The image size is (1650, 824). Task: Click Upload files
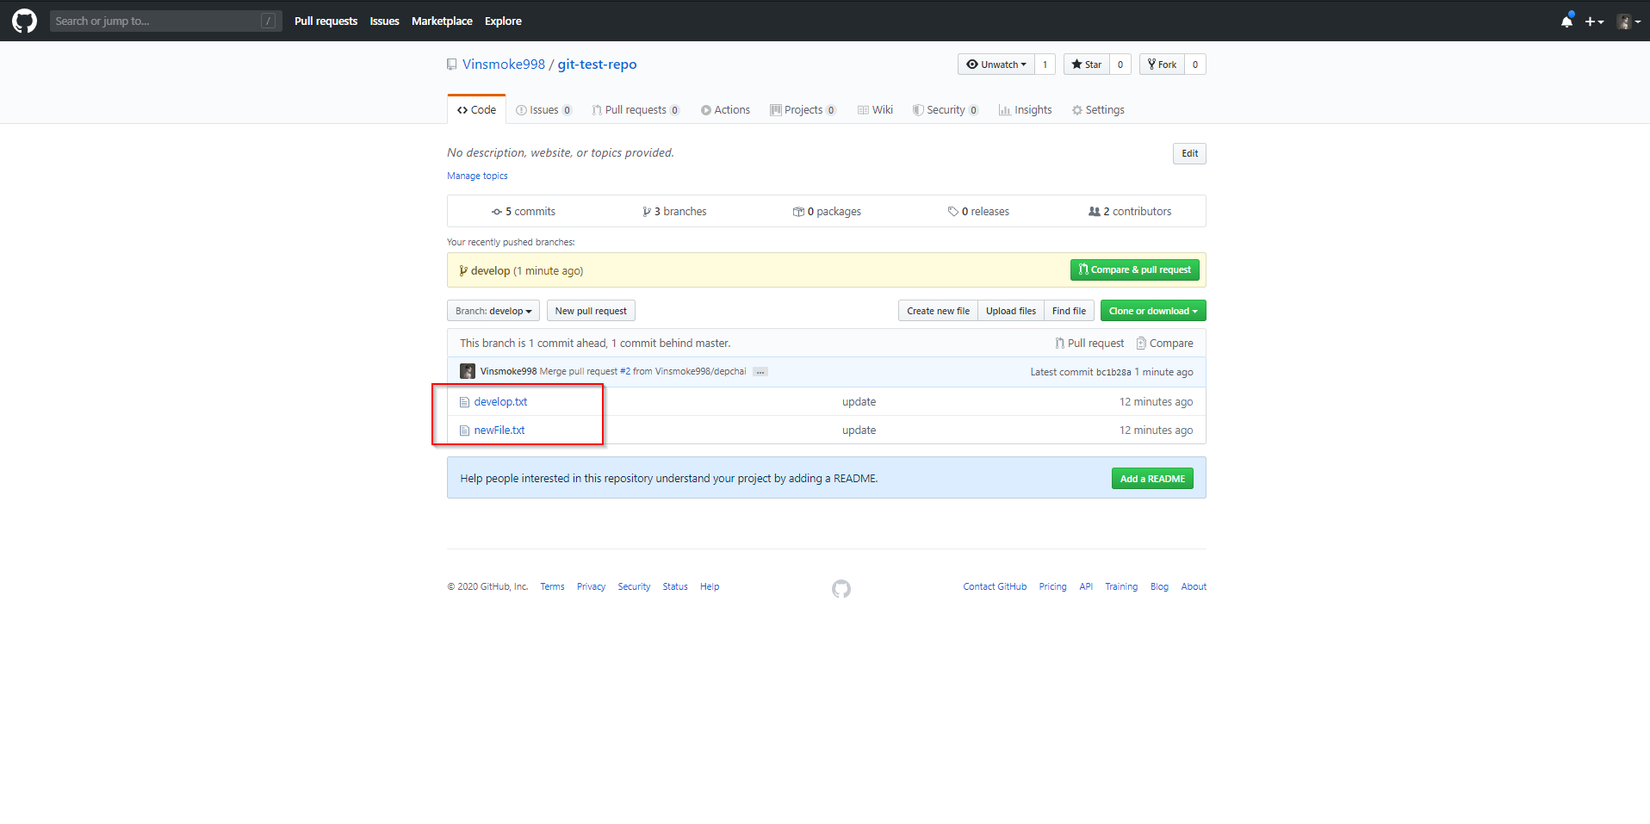1011,311
